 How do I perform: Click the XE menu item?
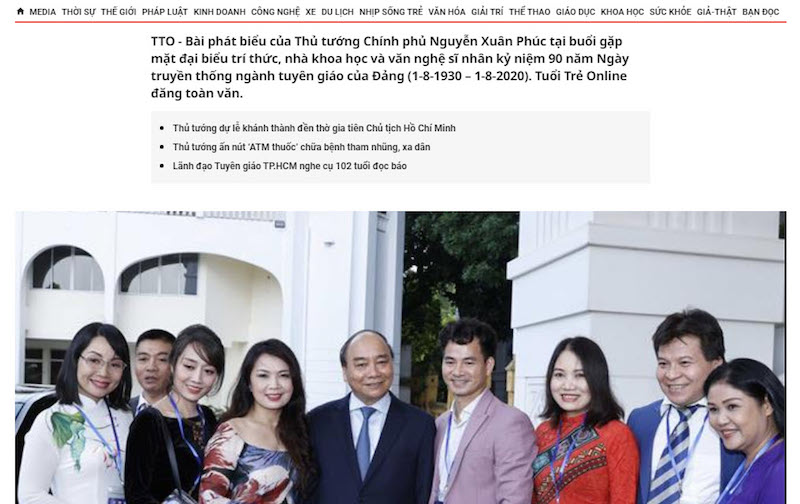(x=311, y=12)
